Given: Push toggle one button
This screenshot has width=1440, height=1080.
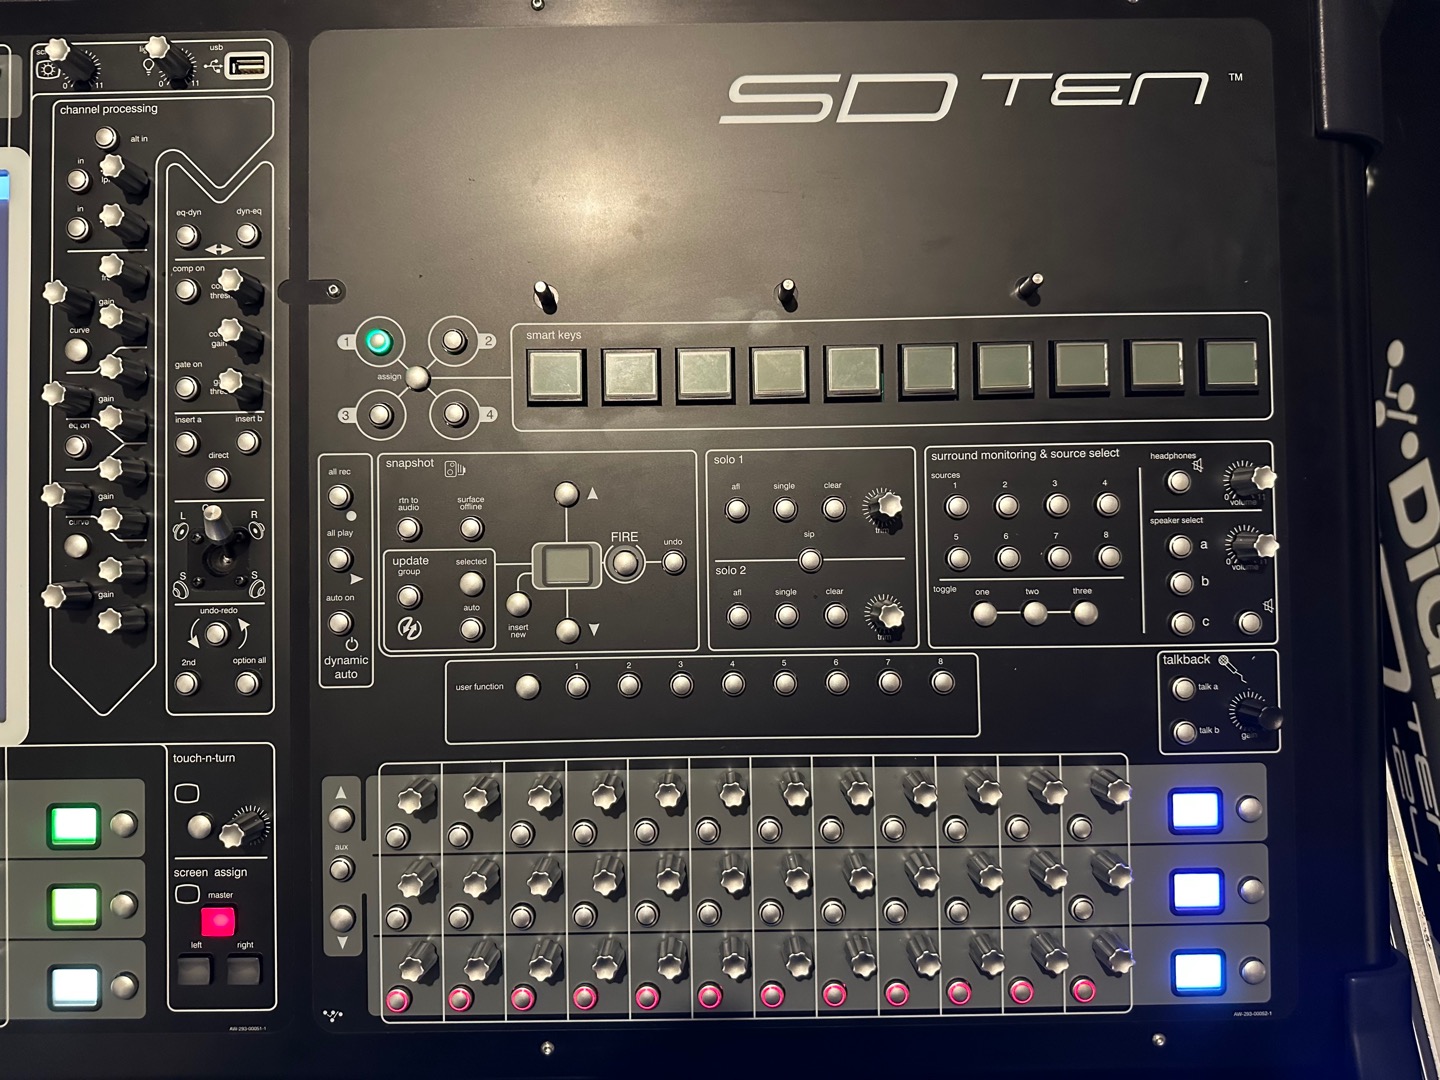Looking at the screenshot, I should pyautogui.click(x=984, y=613).
